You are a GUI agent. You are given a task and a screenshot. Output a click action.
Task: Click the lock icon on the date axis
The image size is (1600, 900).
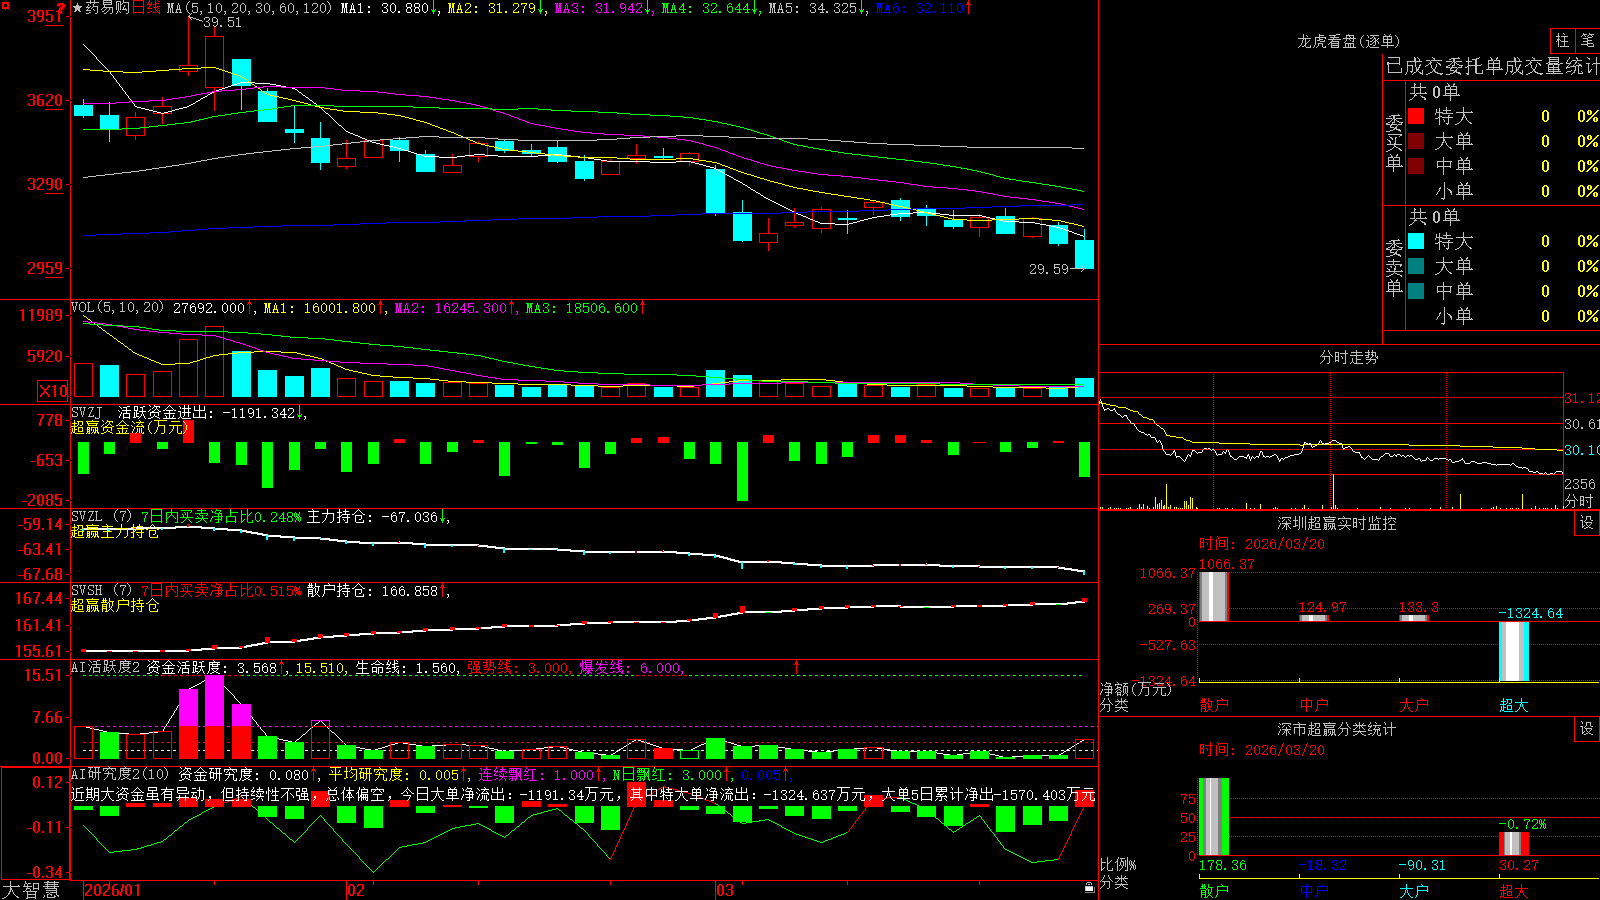[x=1089, y=887]
